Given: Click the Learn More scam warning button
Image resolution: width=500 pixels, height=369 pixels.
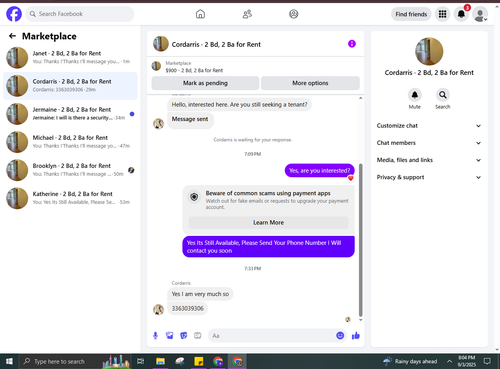Looking at the screenshot, I should click(x=268, y=222).
